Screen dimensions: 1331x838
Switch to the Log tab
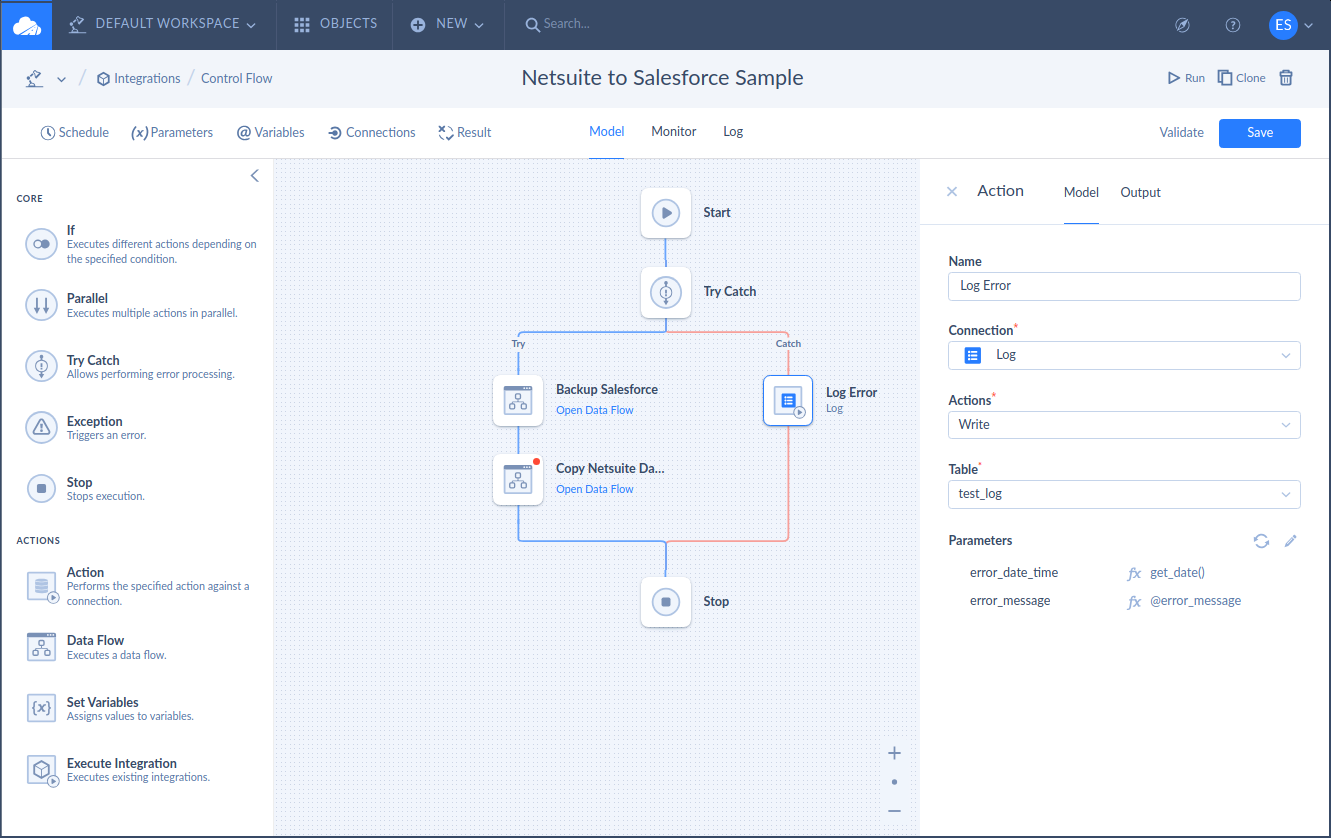tap(733, 131)
